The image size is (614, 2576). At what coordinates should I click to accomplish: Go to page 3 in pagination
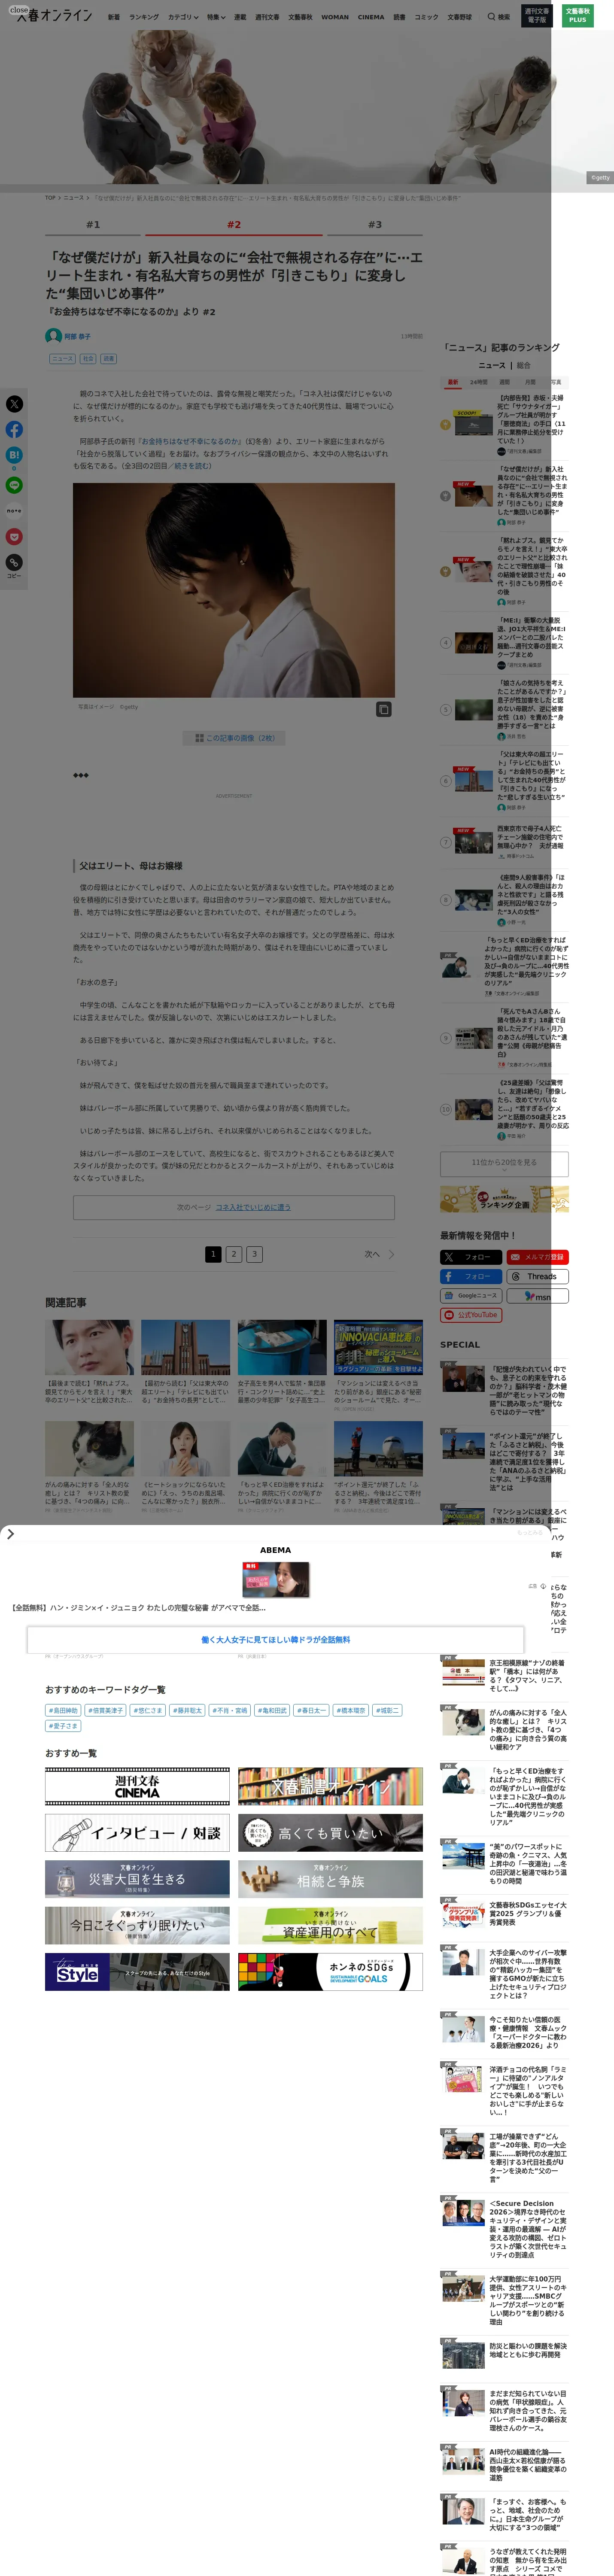pos(254,1254)
